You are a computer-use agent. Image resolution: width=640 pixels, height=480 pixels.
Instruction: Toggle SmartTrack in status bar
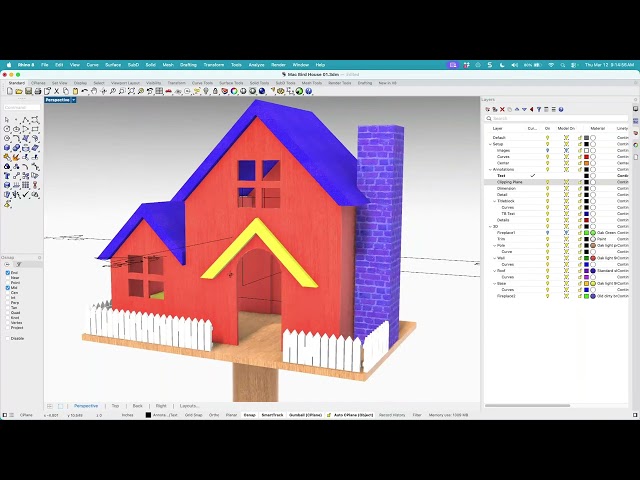point(272,415)
